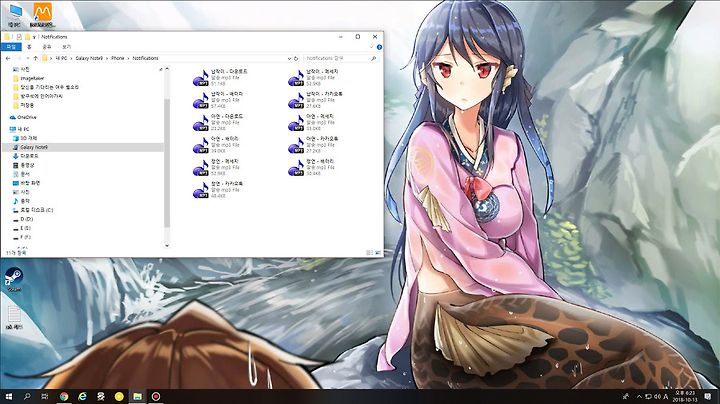Switch to details view icon in status bar
Image resolution: width=720 pixels, height=404 pixels.
tap(369, 252)
